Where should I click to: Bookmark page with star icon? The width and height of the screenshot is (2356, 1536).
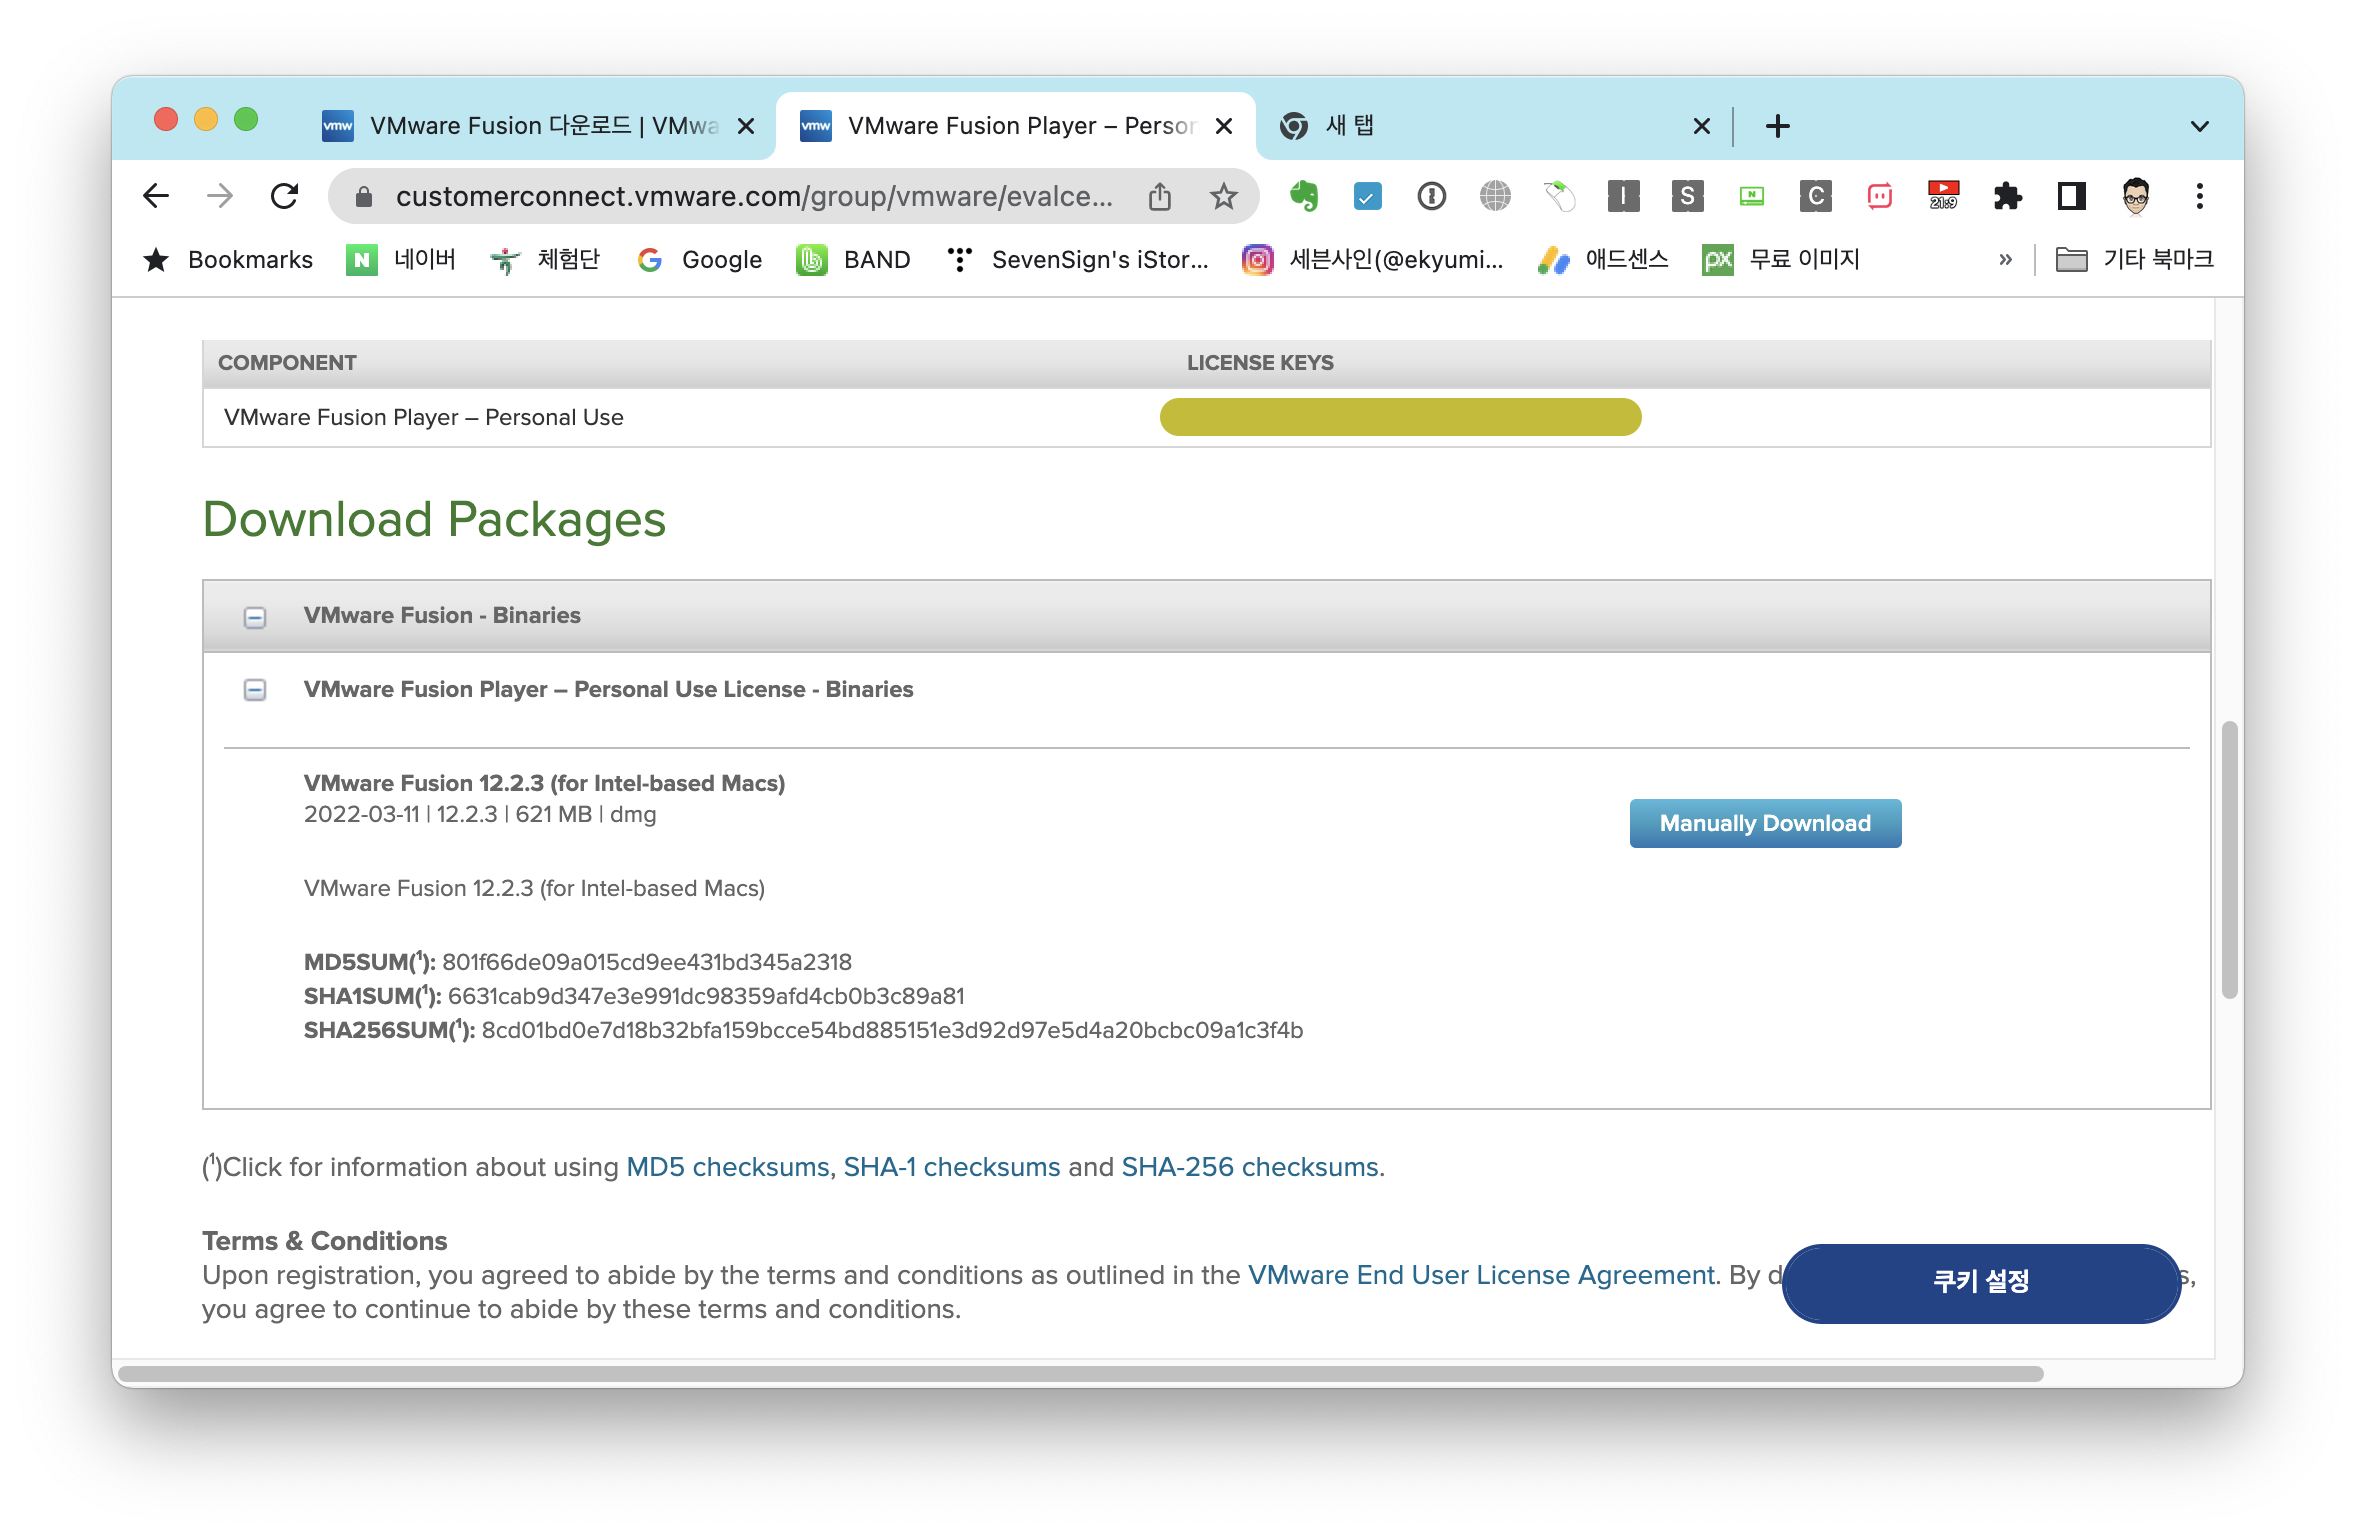[1223, 196]
